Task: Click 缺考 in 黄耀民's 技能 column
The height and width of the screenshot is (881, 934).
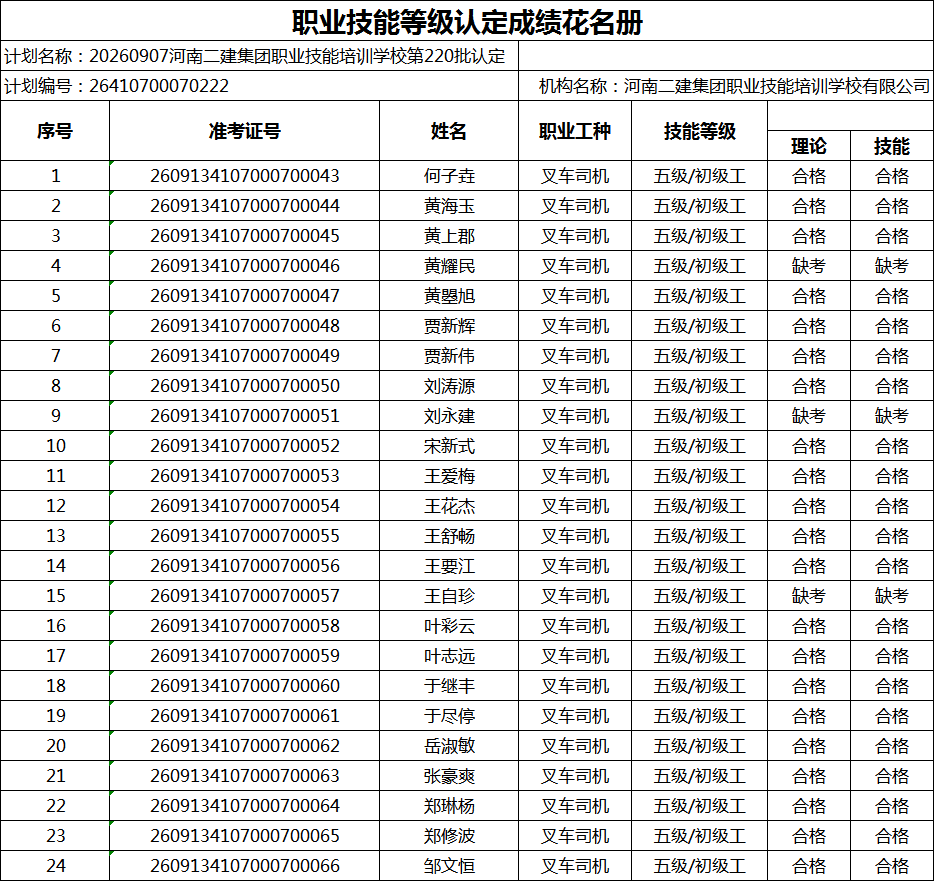Action: tap(892, 266)
